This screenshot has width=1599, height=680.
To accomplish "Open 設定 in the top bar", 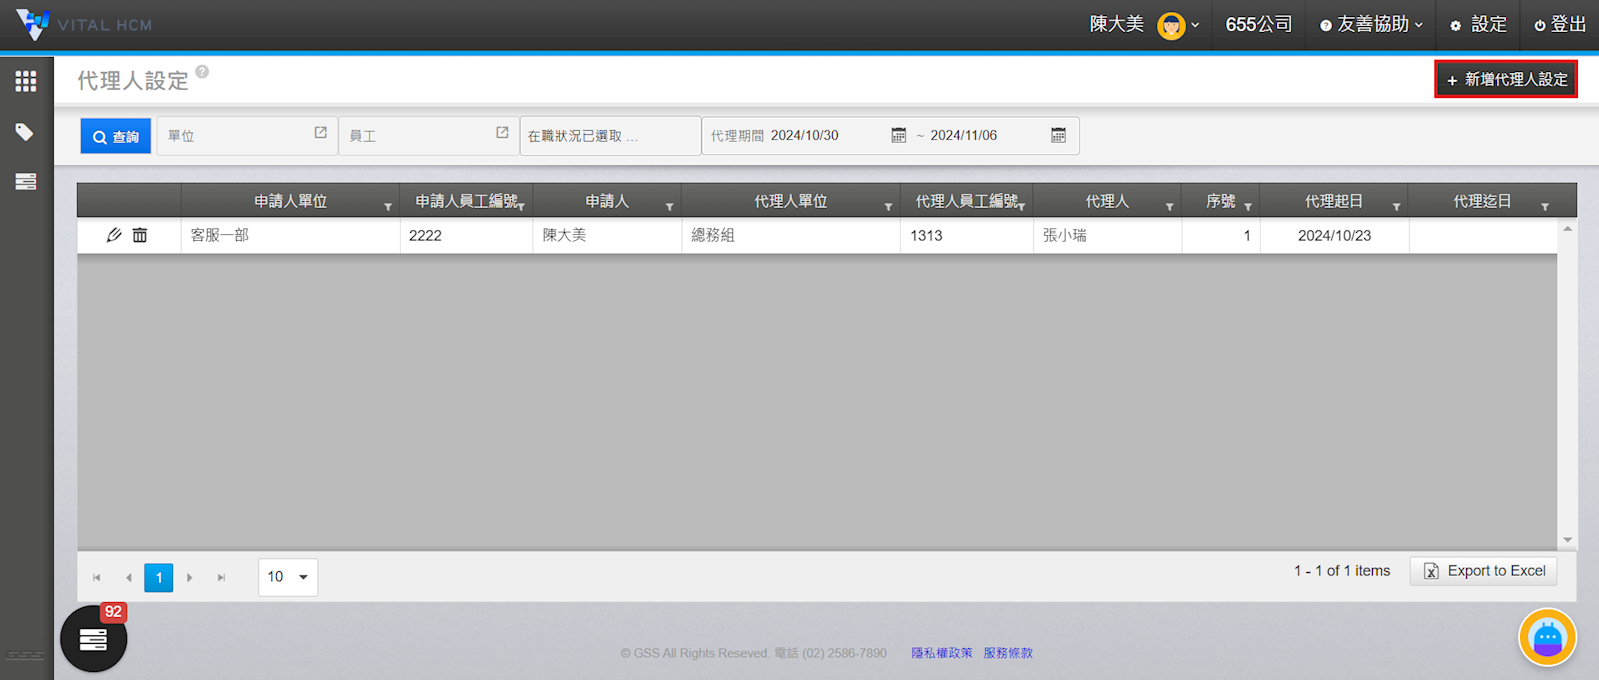I will click(1478, 24).
